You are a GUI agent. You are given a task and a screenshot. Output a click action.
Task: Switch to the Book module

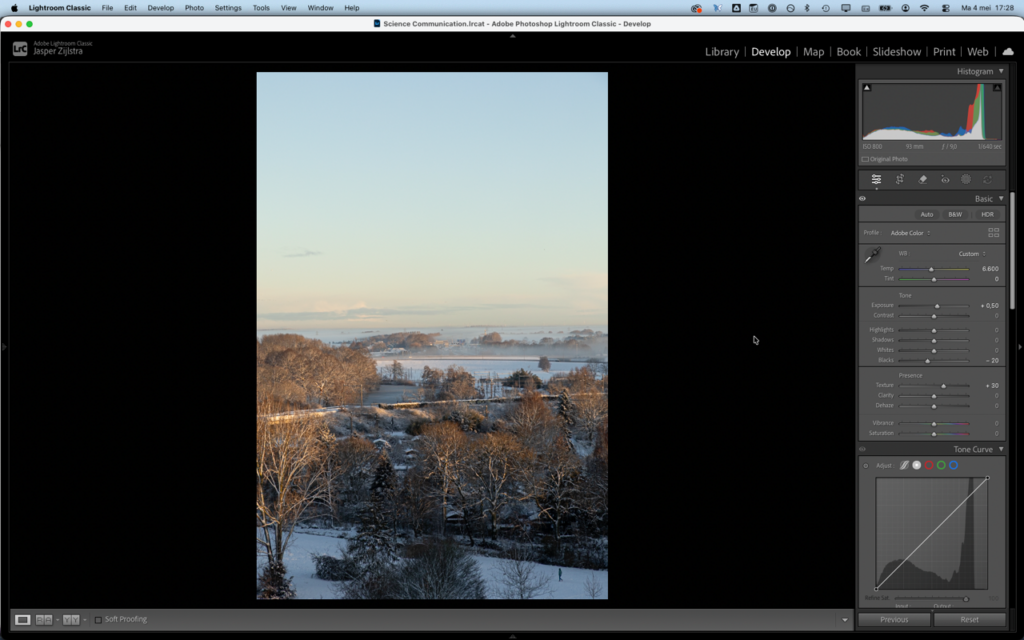click(x=848, y=52)
